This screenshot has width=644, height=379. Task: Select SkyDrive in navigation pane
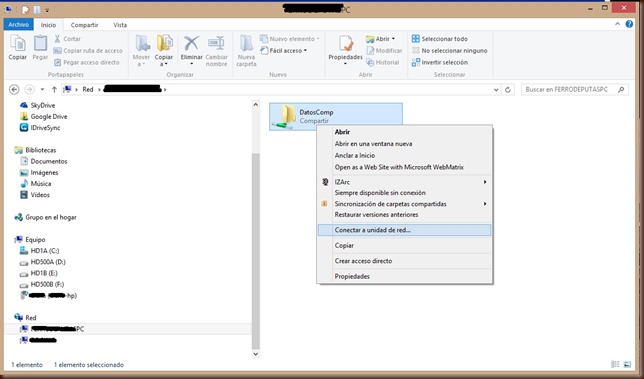[x=37, y=106]
